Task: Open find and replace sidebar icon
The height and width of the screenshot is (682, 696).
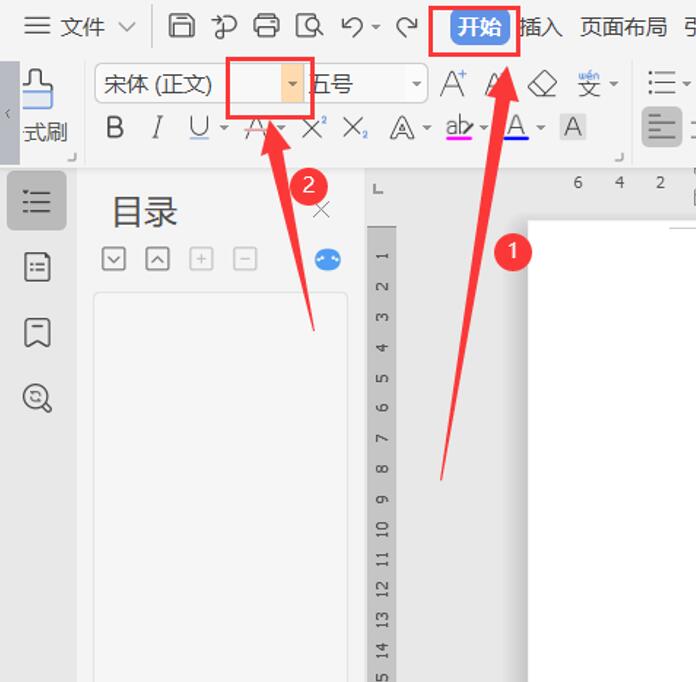Action: [x=37, y=398]
